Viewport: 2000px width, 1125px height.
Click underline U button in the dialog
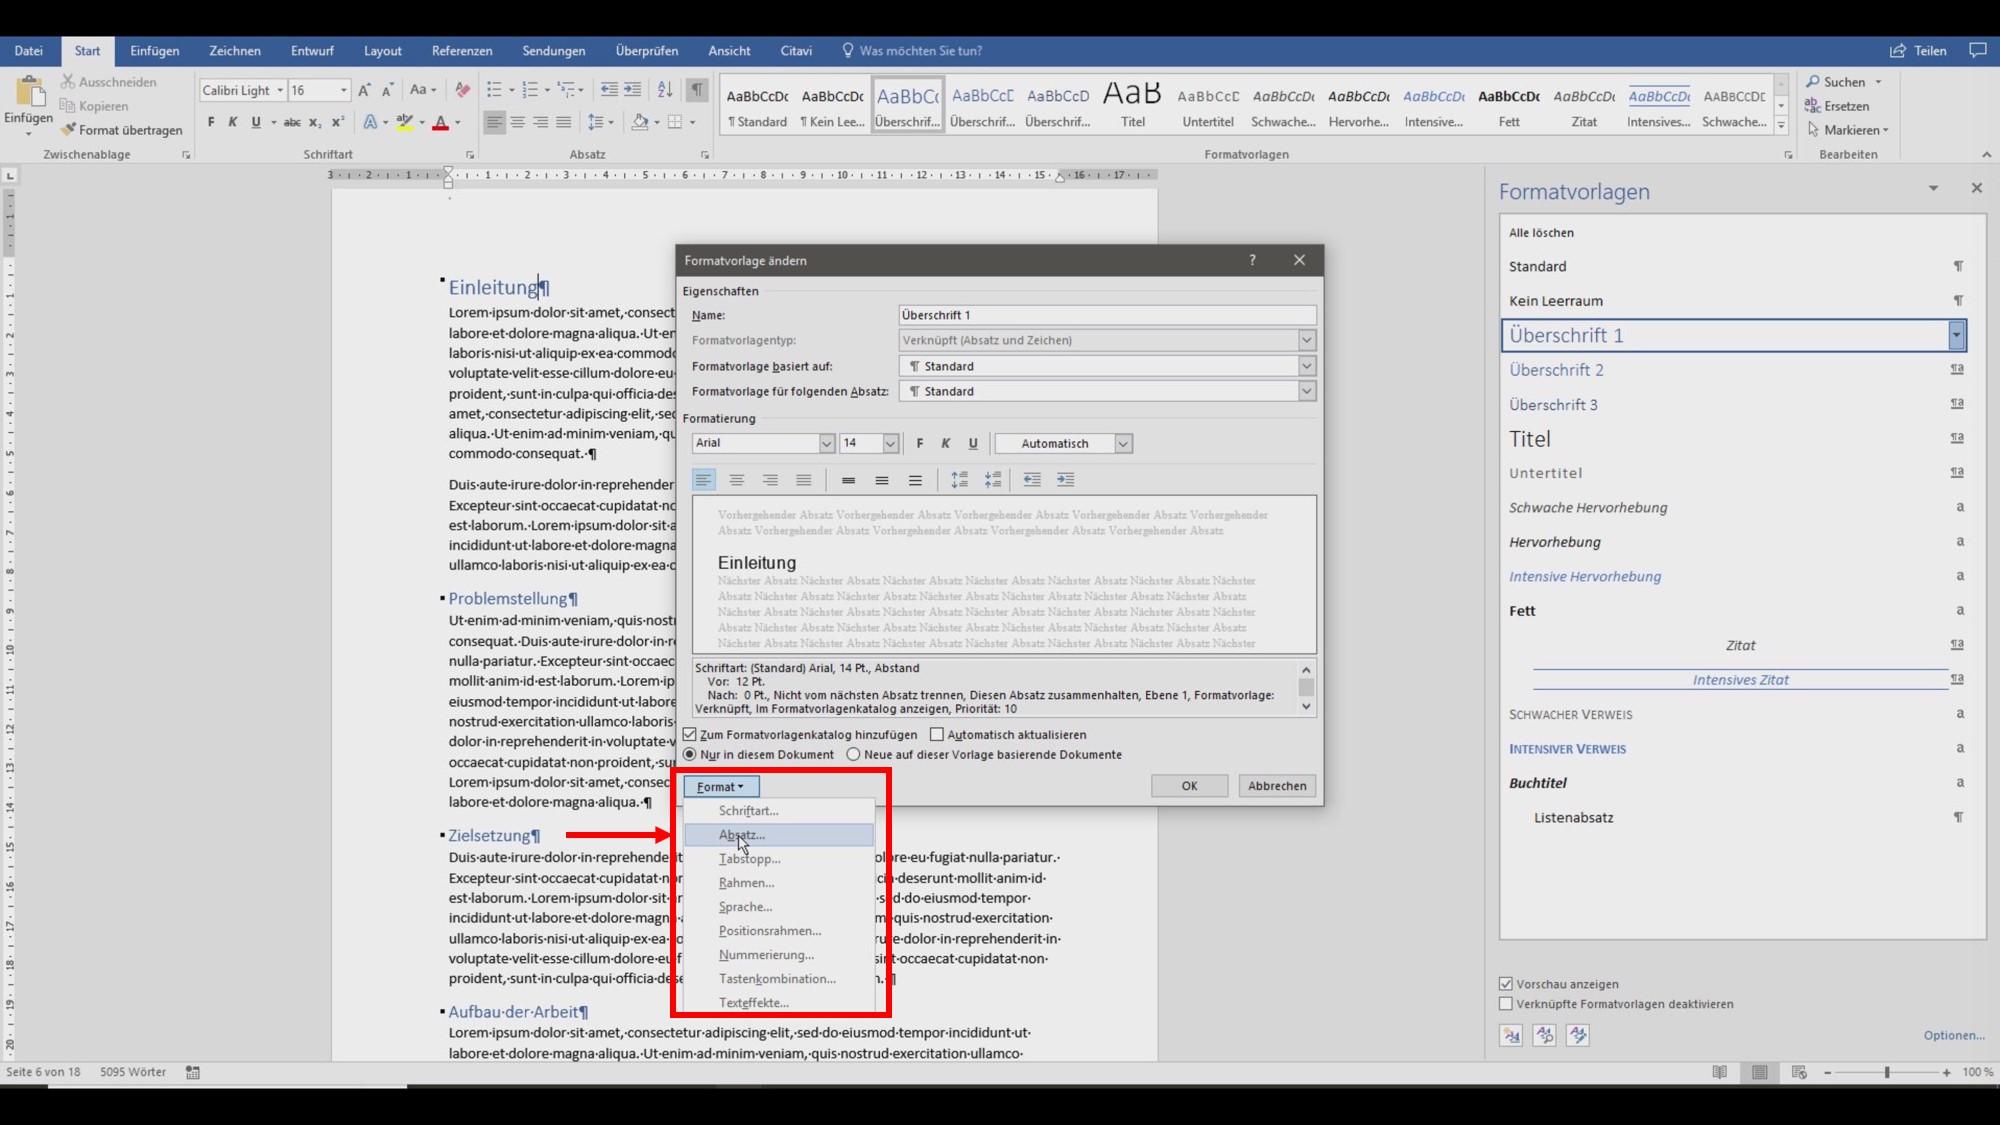coord(973,443)
